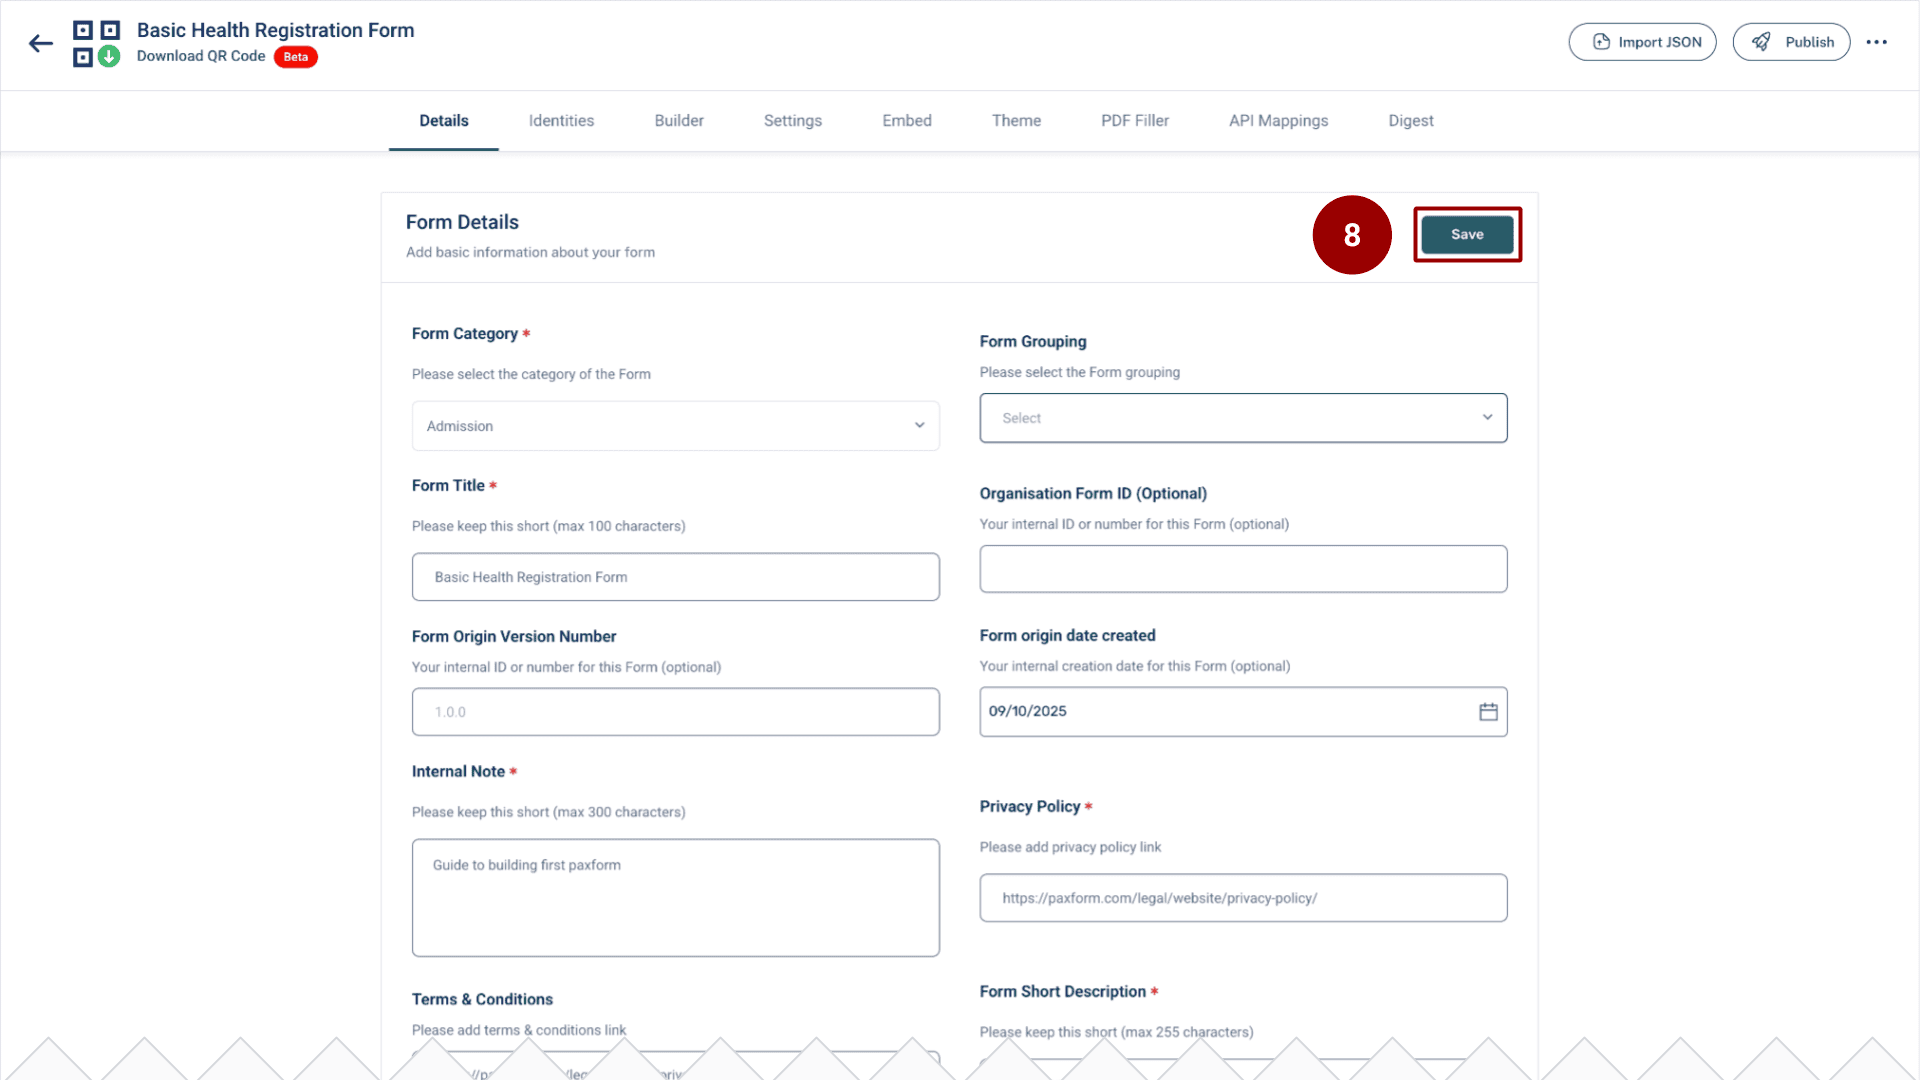Click the Form Title input showing Basic Health Registration
The height and width of the screenshot is (1080, 1920).
pyautogui.click(x=676, y=577)
